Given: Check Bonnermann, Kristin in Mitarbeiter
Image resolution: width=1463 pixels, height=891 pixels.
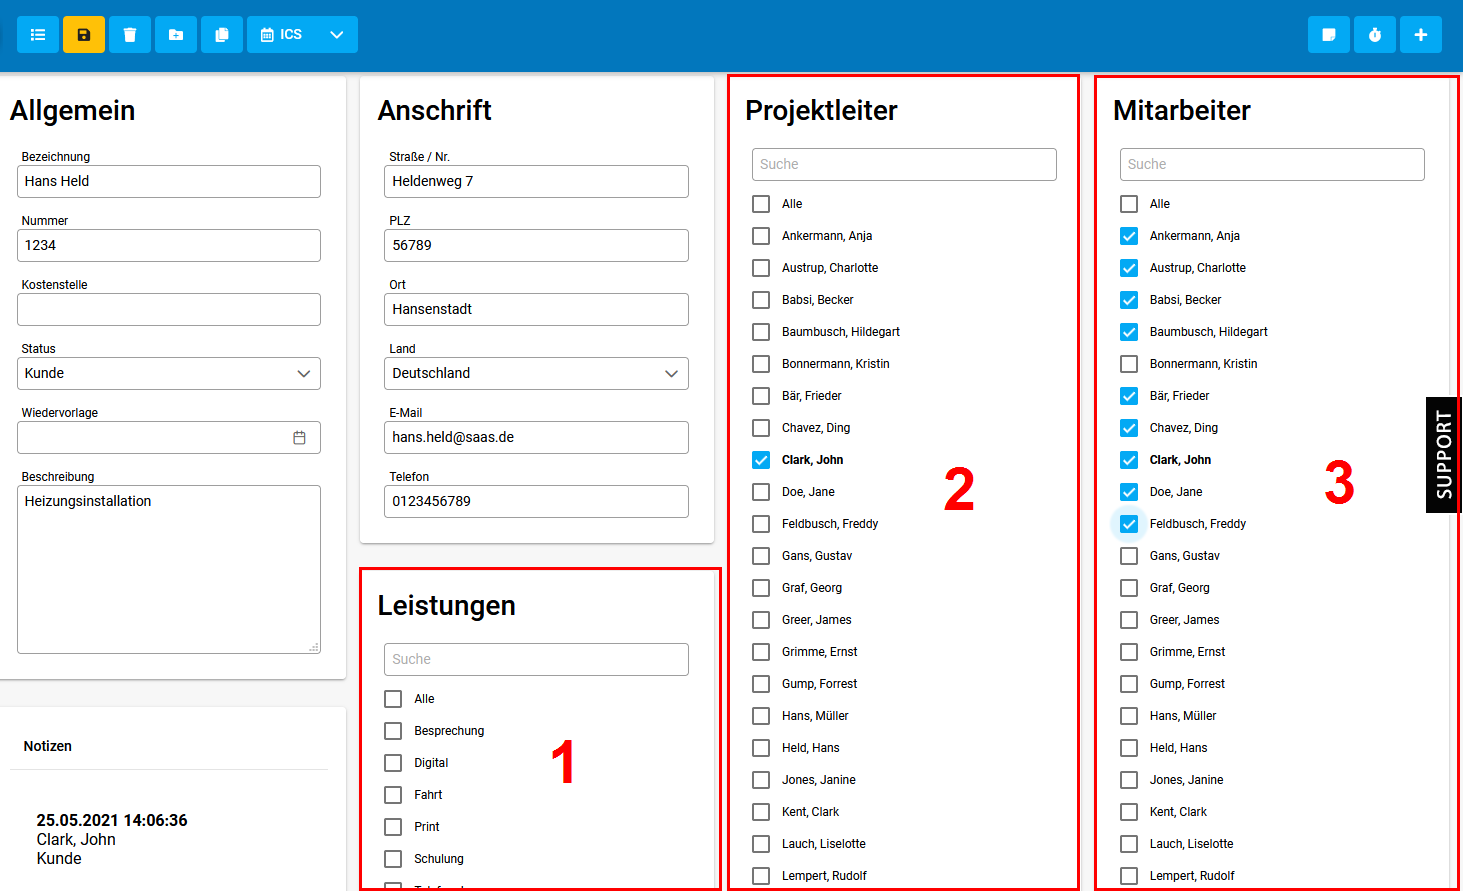Looking at the screenshot, I should click(x=1129, y=364).
